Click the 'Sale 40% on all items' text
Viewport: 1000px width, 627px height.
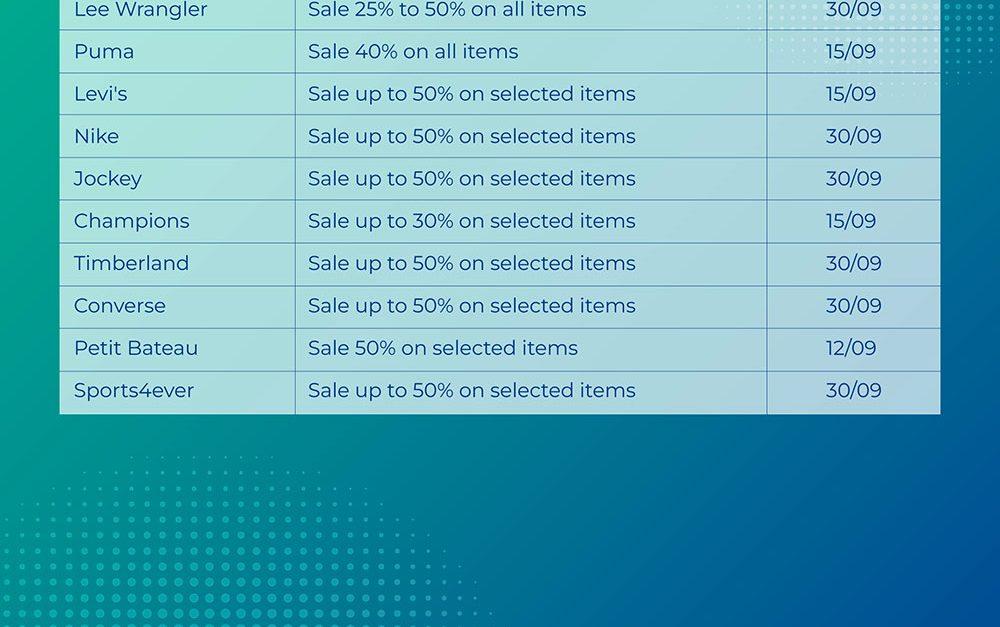point(413,52)
